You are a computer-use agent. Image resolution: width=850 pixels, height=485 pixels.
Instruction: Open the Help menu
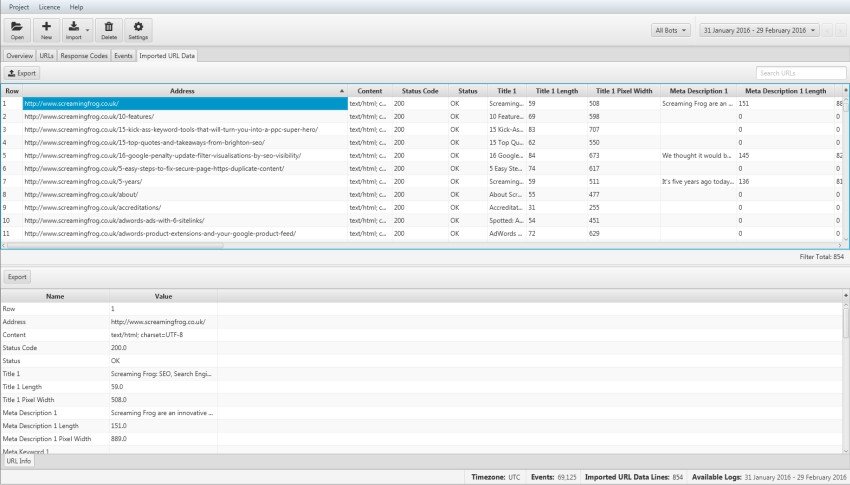click(76, 7)
